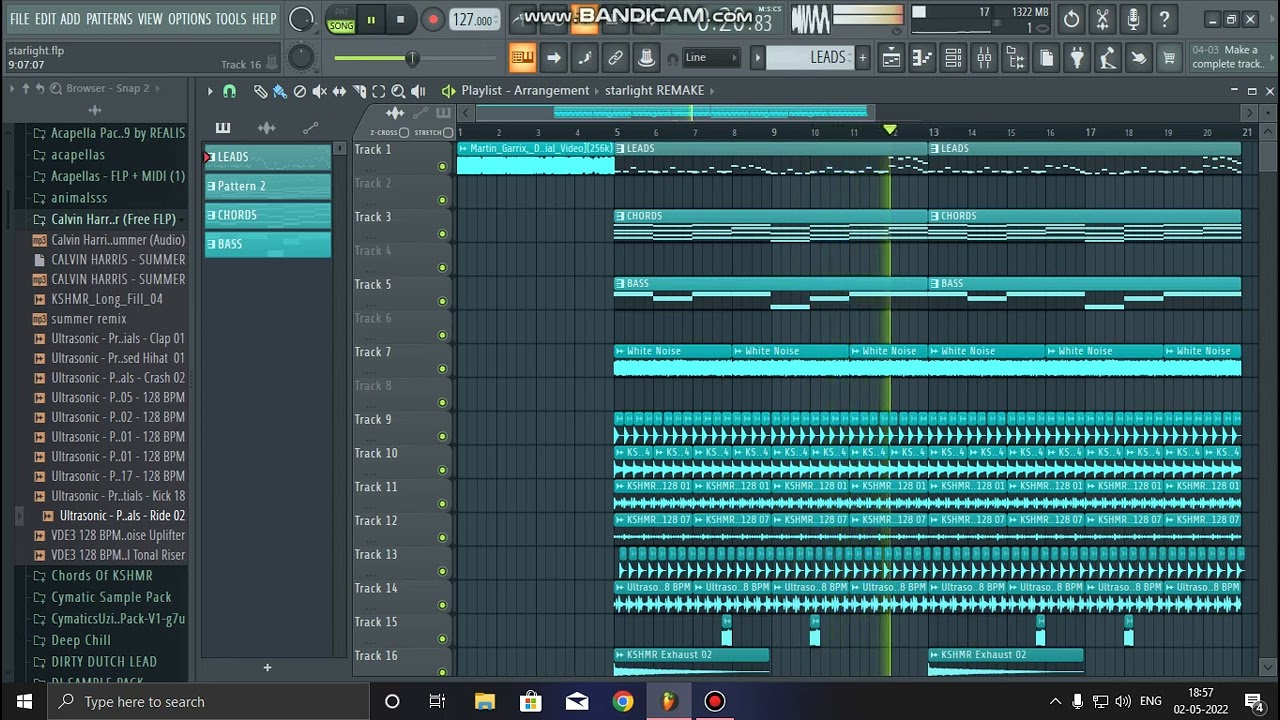
Task: Open the content library shopping cart
Action: tap(1169, 58)
